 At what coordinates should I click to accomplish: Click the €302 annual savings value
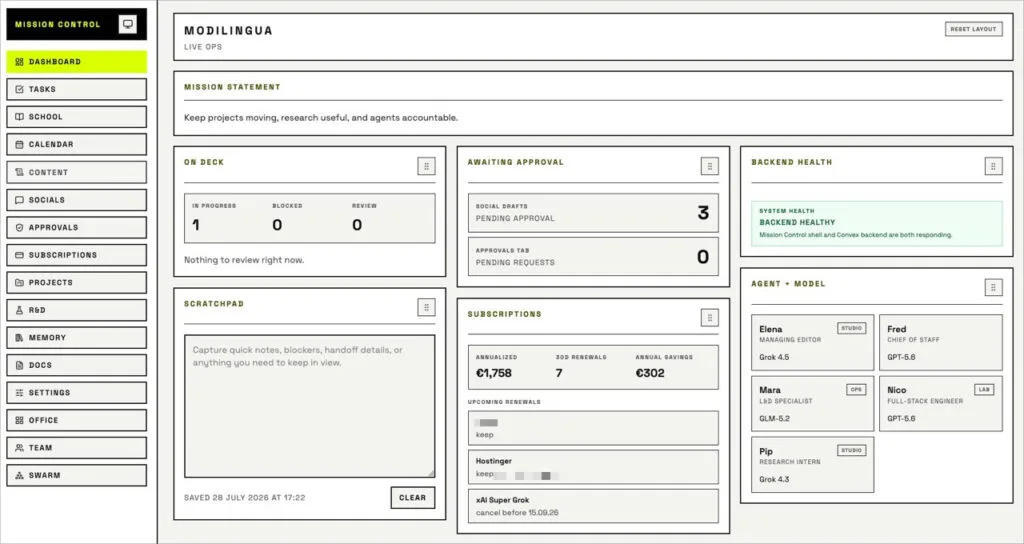[650, 374]
